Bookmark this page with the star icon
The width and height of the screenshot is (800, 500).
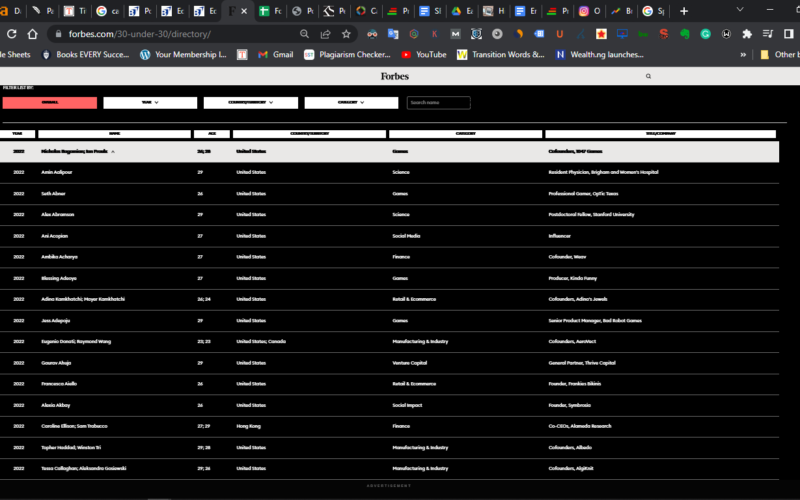pyautogui.click(x=346, y=33)
